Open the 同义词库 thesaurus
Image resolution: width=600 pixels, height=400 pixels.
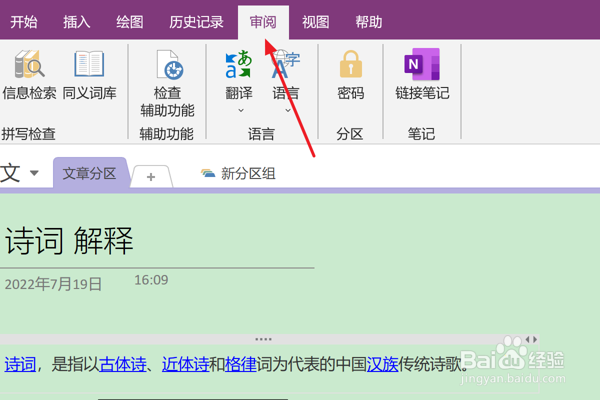(89, 75)
